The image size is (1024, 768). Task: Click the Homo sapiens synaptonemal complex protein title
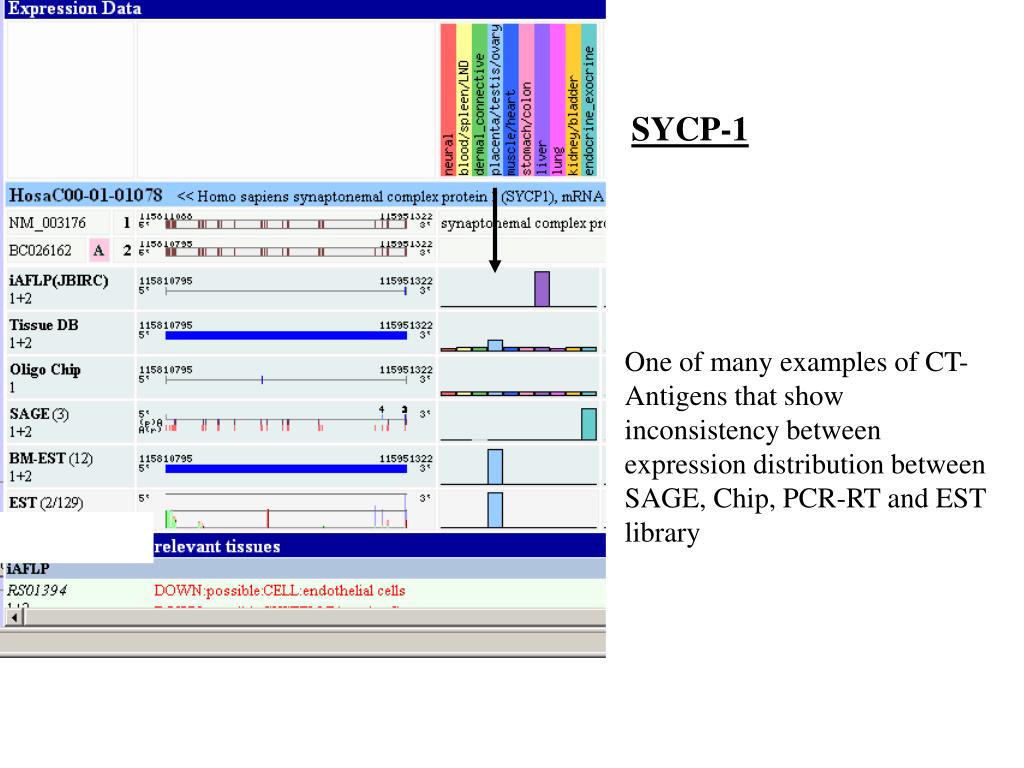click(x=391, y=196)
